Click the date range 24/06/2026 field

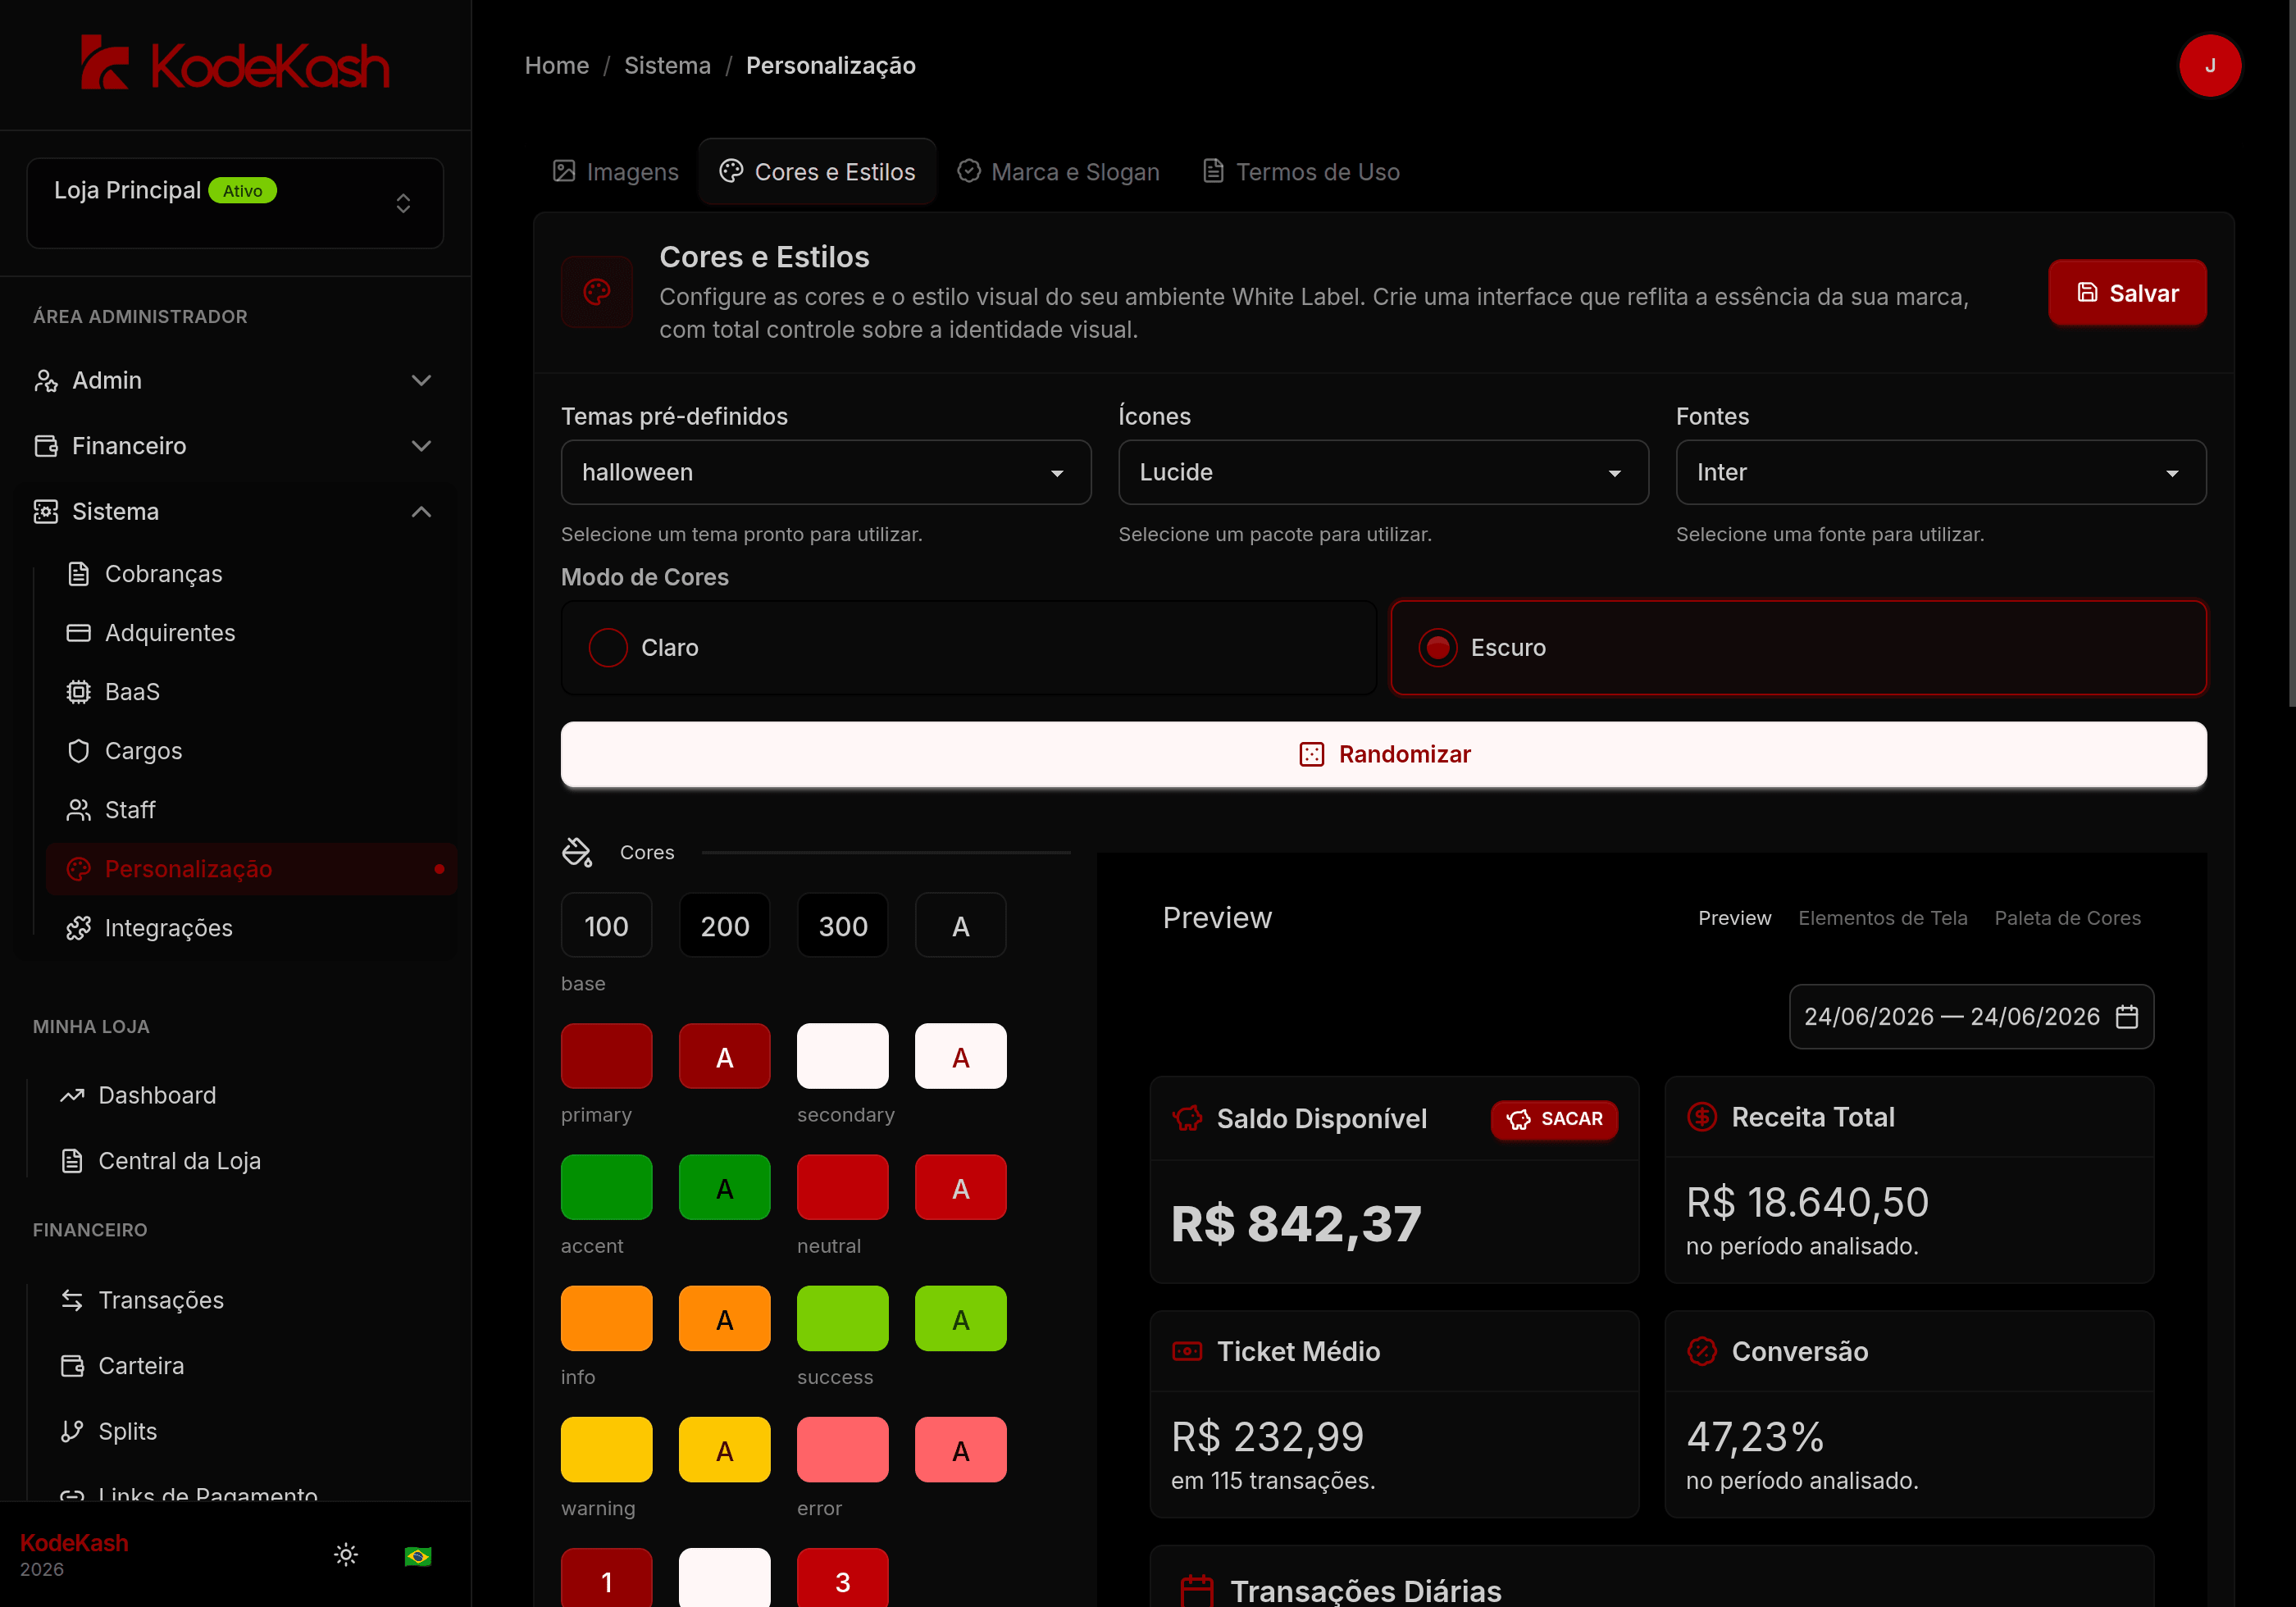[1971, 1017]
